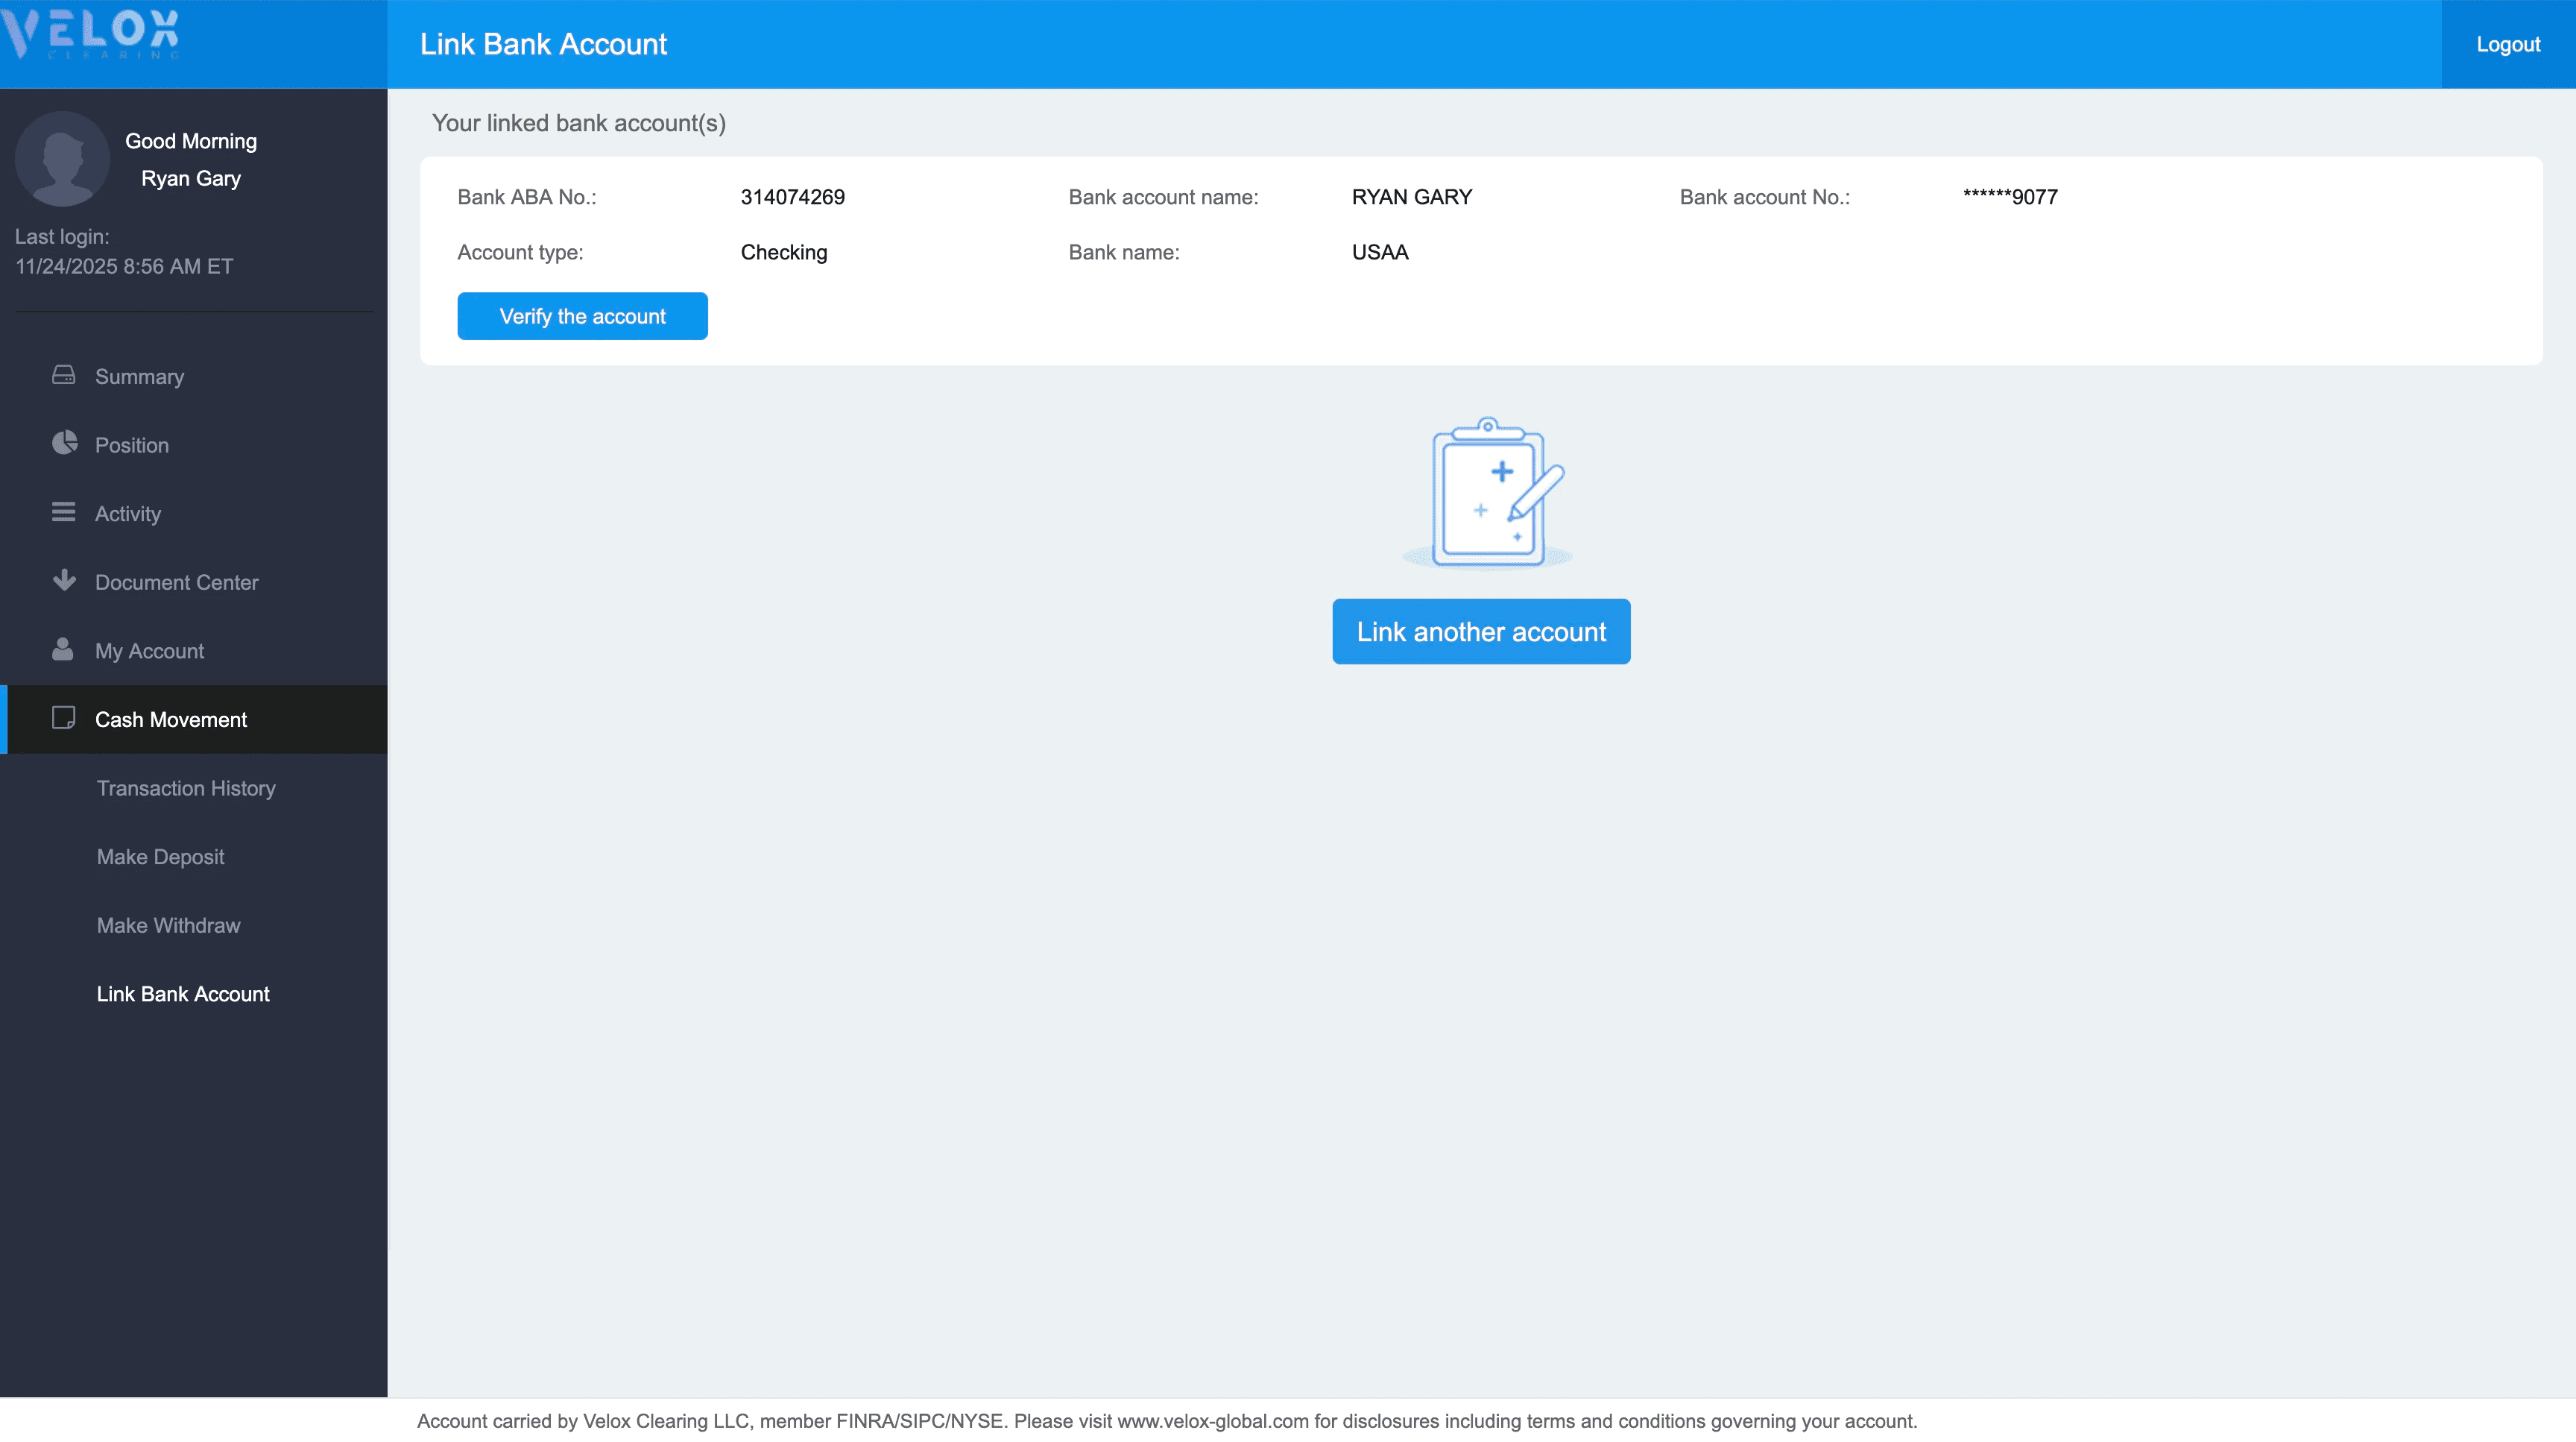Click the Summary inbox icon
The image size is (2576, 1442).
click(x=64, y=375)
